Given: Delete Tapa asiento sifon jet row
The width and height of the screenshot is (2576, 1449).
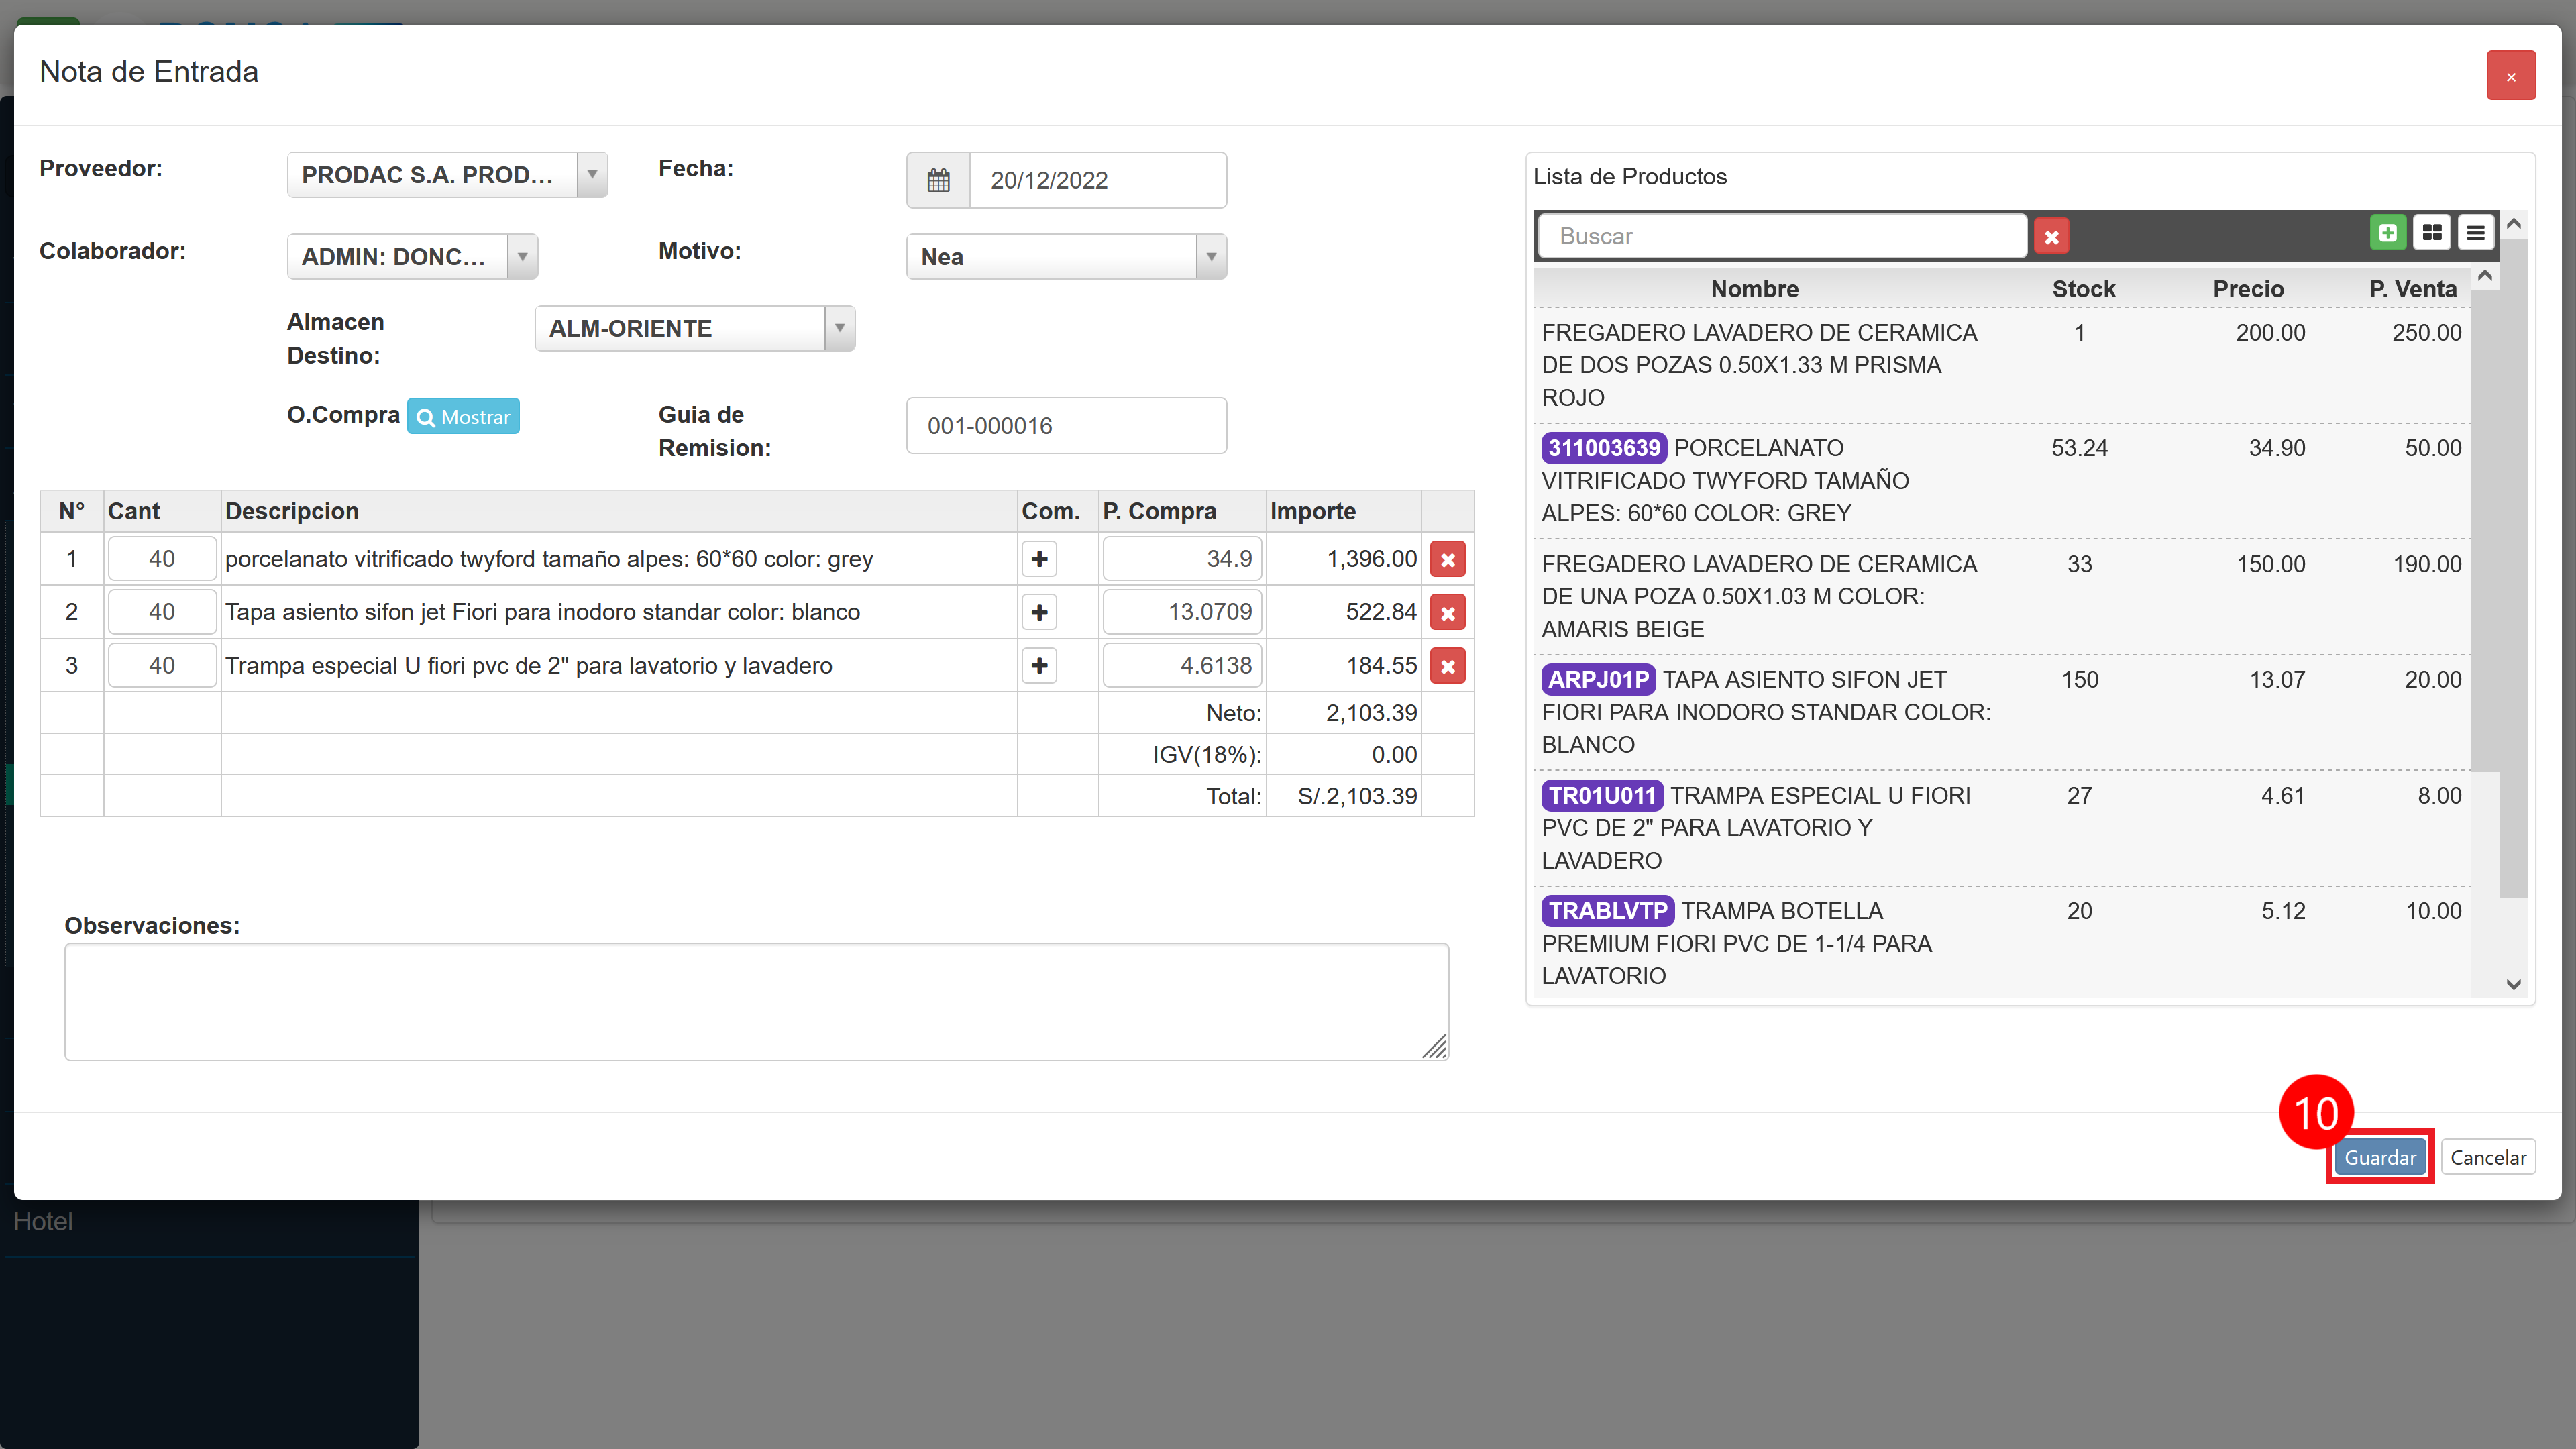Looking at the screenshot, I should point(1447,613).
